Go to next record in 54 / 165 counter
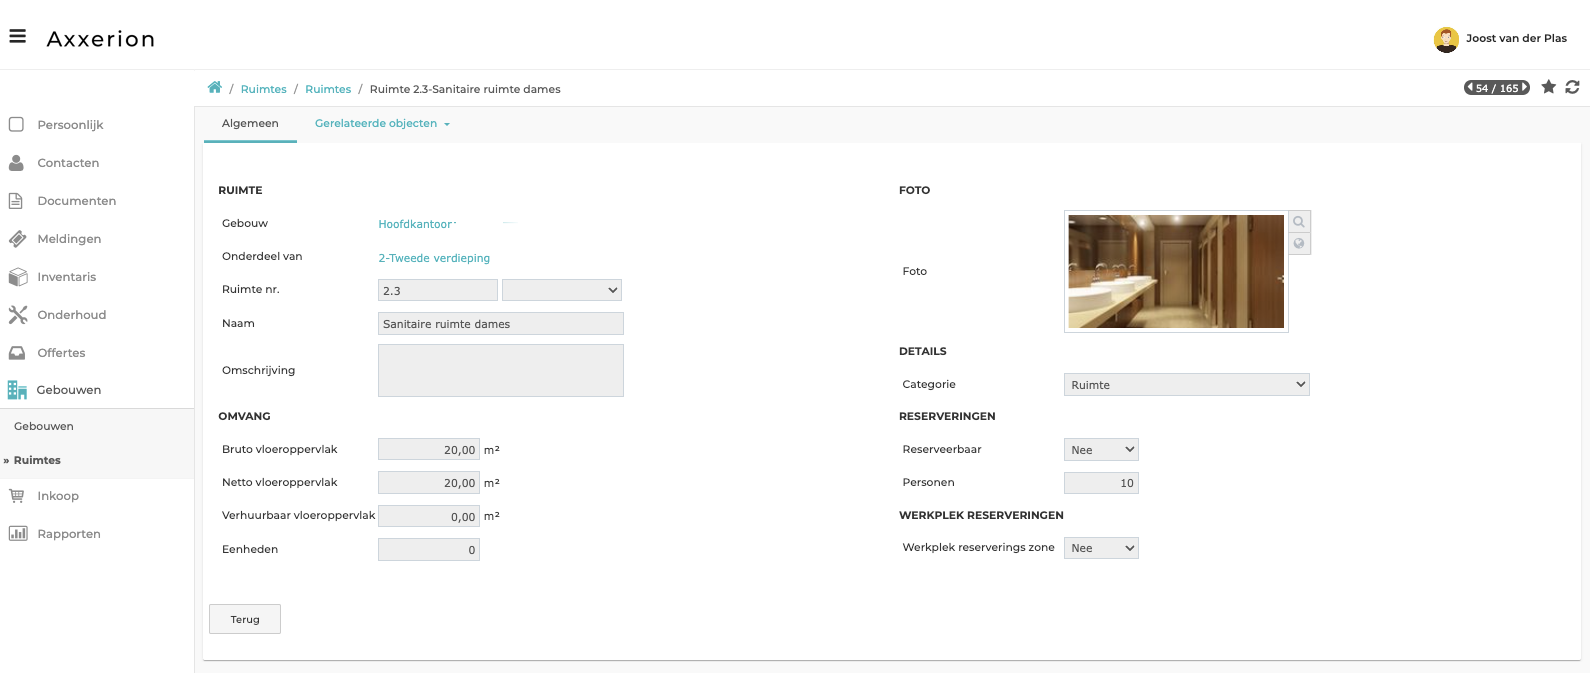The image size is (1590, 673). pyautogui.click(x=1525, y=88)
